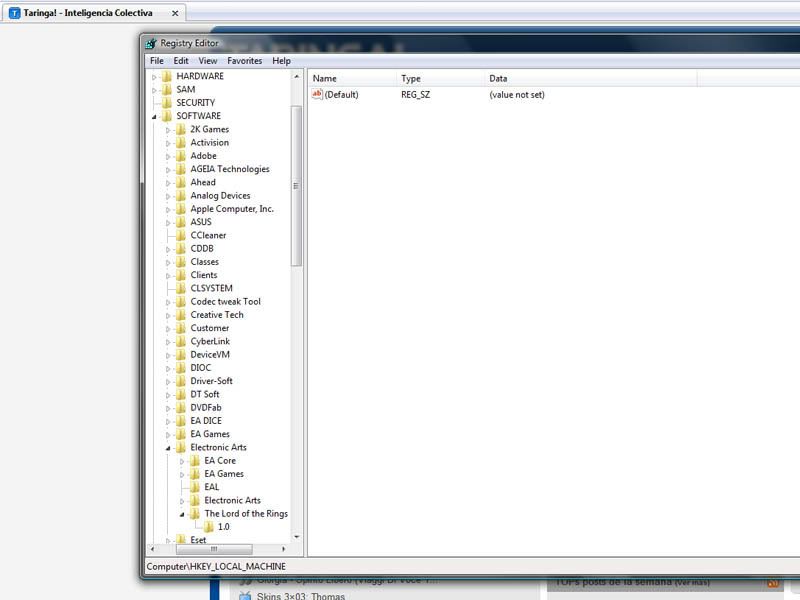Expand the HARDWARE key
Image resolution: width=800 pixels, height=600 pixels.
pyautogui.click(x=154, y=77)
